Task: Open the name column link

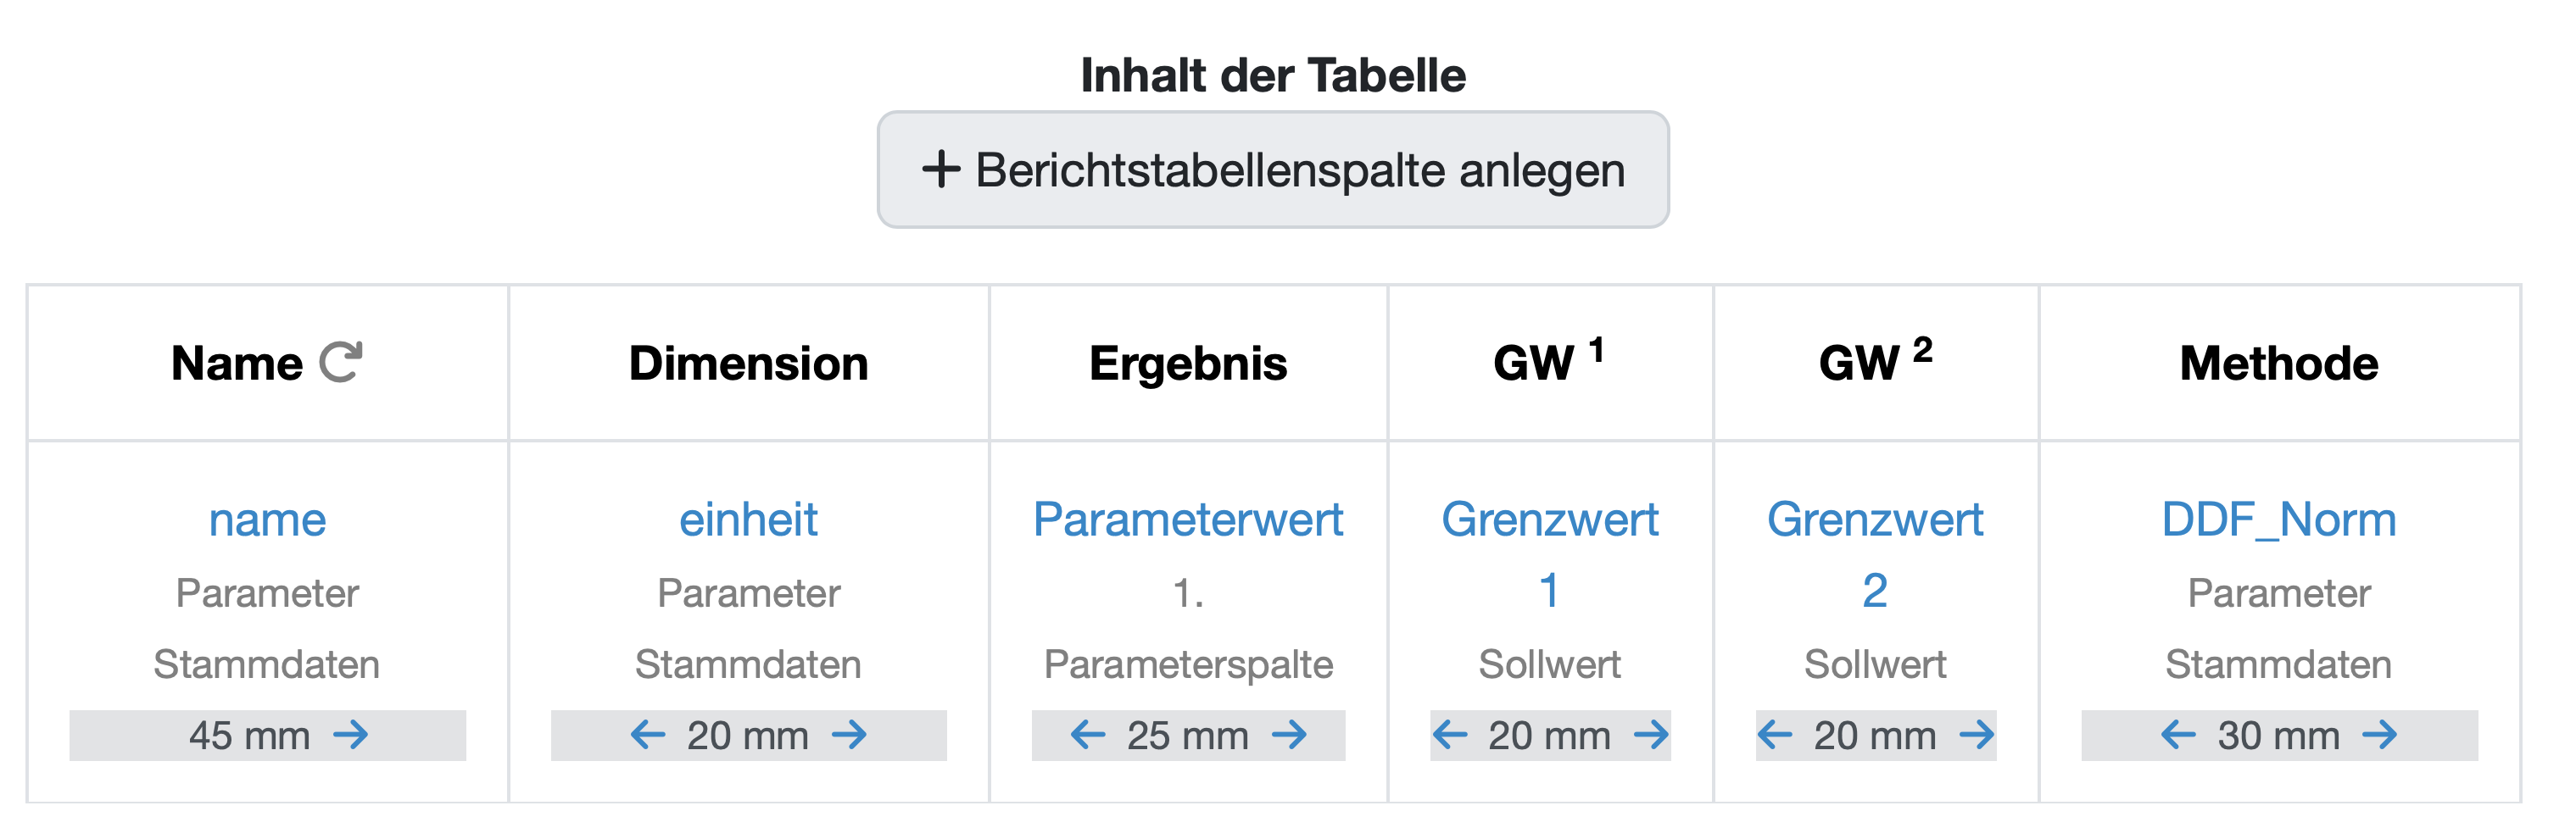Action: pyautogui.click(x=267, y=520)
